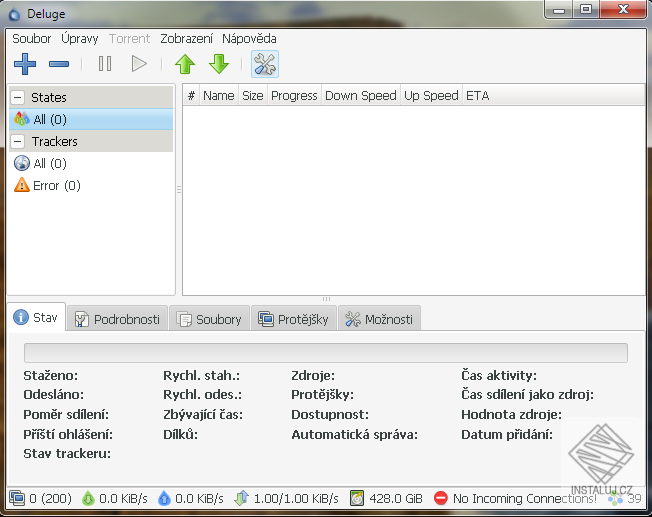This screenshot has width=652, height=517.
Task: Select All (0) under States
Action: pyautogui.click(x=91, y=119)
